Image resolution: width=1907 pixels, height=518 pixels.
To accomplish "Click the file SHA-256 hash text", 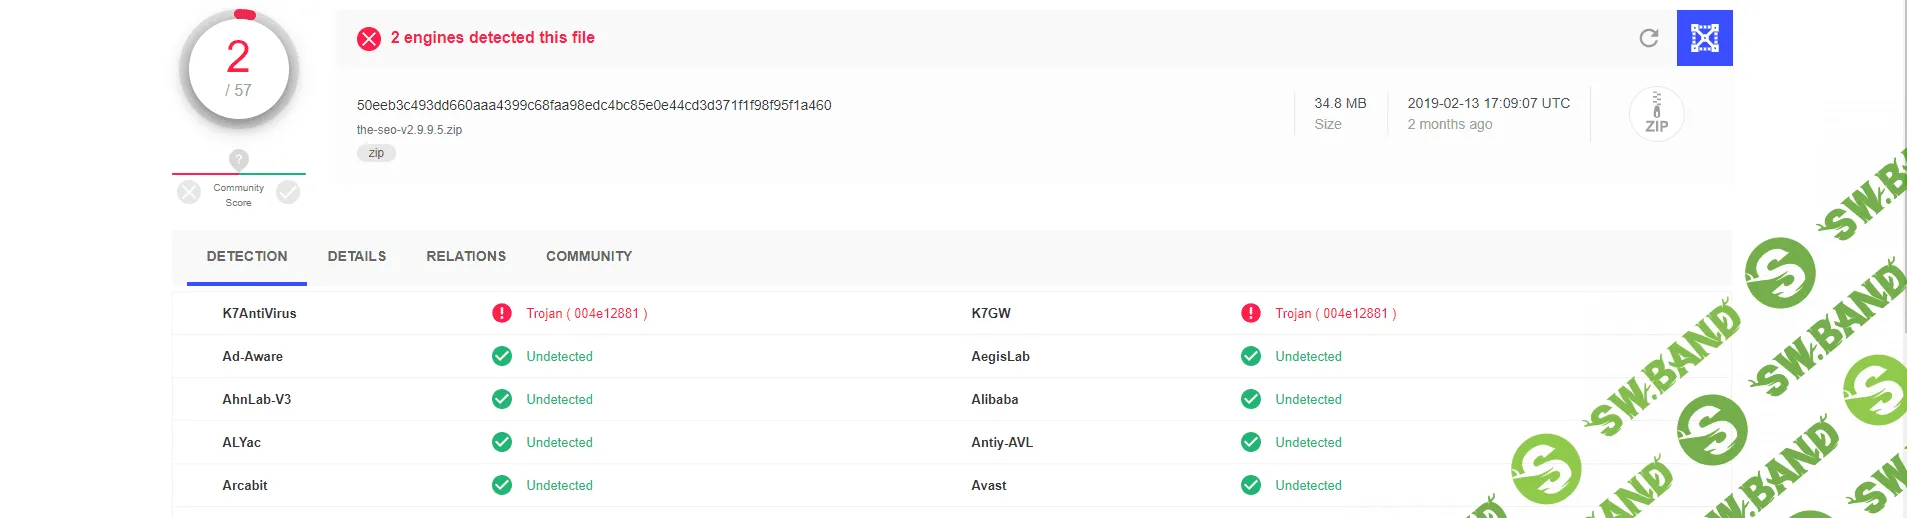I will pyautogui.click(x=594, y=105).
